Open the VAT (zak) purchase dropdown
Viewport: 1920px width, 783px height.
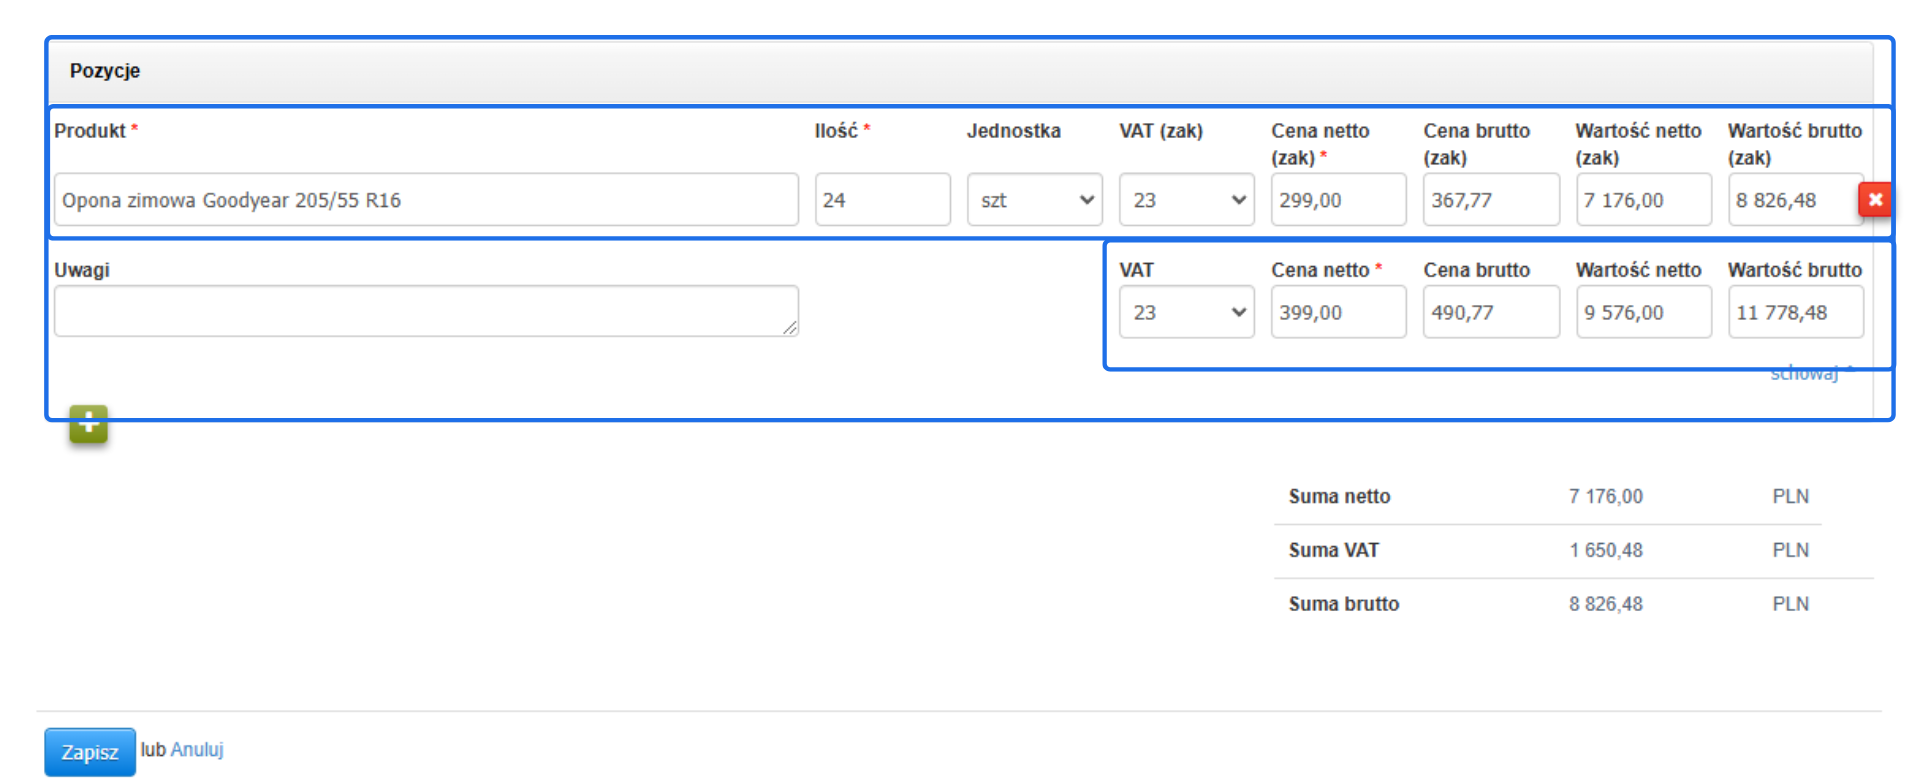(x=1186, y=200)
